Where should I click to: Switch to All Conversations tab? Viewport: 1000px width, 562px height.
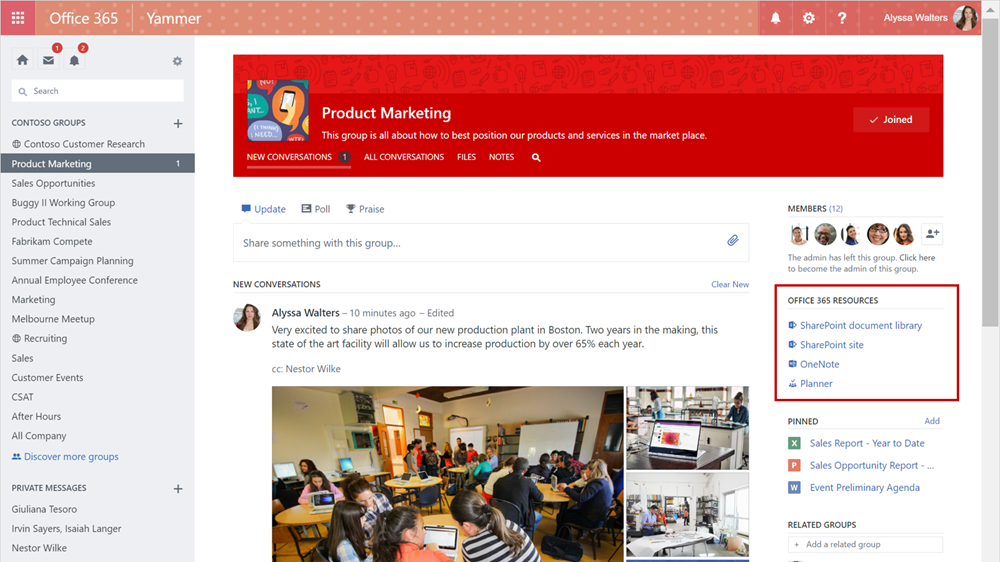point(404,157)
